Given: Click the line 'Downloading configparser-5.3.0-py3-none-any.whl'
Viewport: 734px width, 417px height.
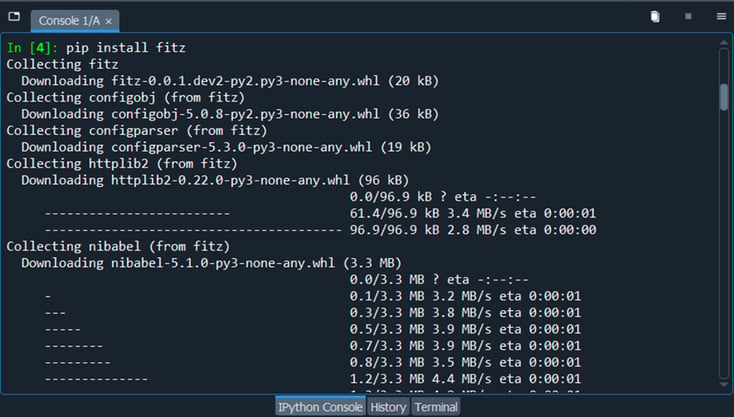Looking at the screenshot, I should (x=226, y=147).
